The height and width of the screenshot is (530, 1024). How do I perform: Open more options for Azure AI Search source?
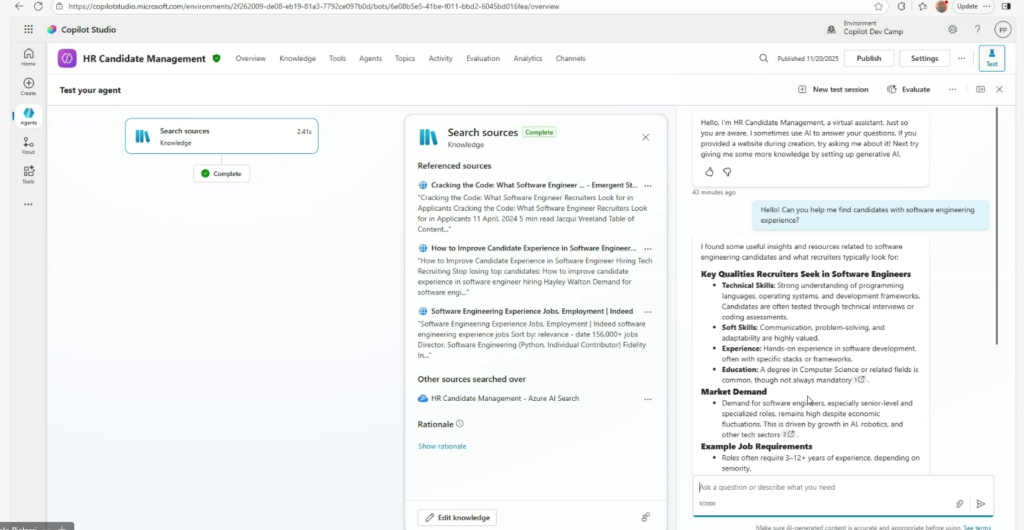click(648, 399)
